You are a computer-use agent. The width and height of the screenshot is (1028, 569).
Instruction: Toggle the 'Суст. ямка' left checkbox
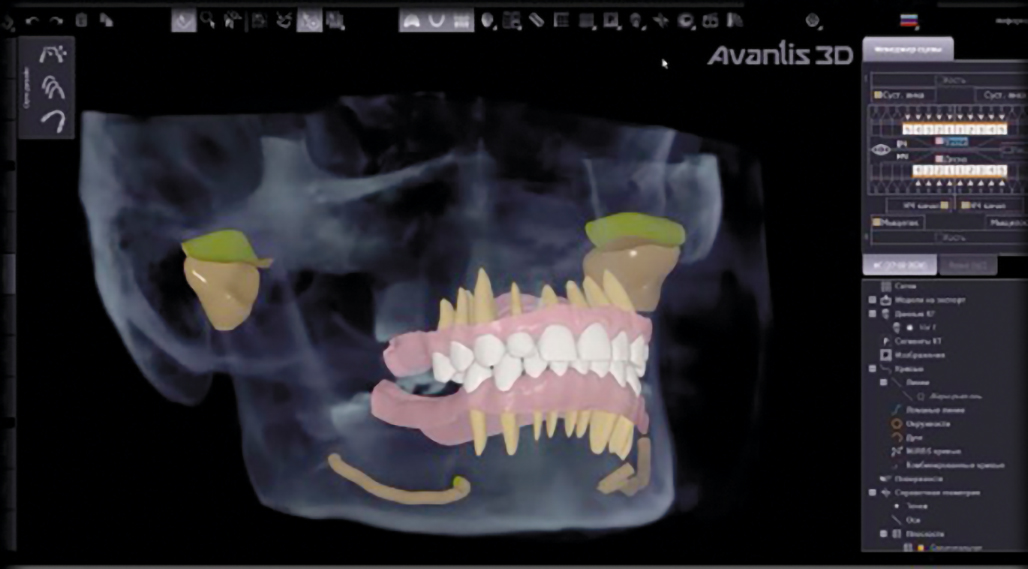point(878,95)
